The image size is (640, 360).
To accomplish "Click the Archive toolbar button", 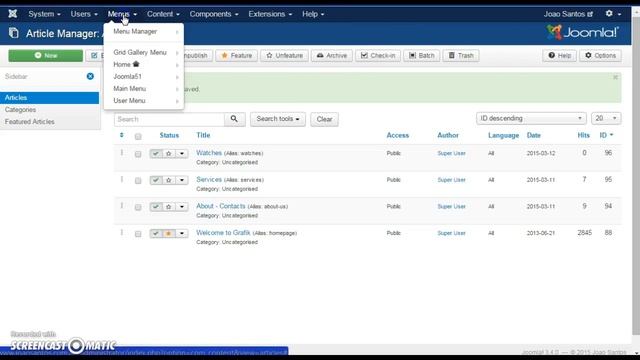I will click(331, 56).
